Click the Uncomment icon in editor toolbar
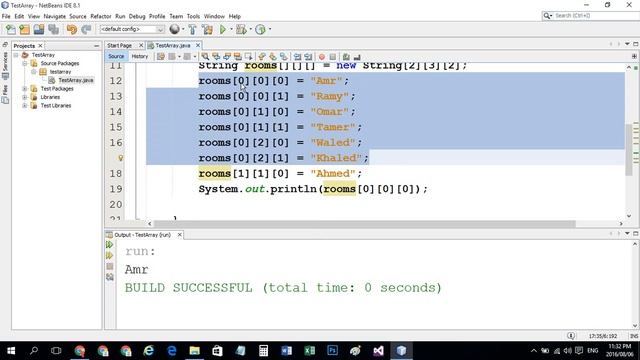Screen dimensions: 640x360 click(357, 57)
